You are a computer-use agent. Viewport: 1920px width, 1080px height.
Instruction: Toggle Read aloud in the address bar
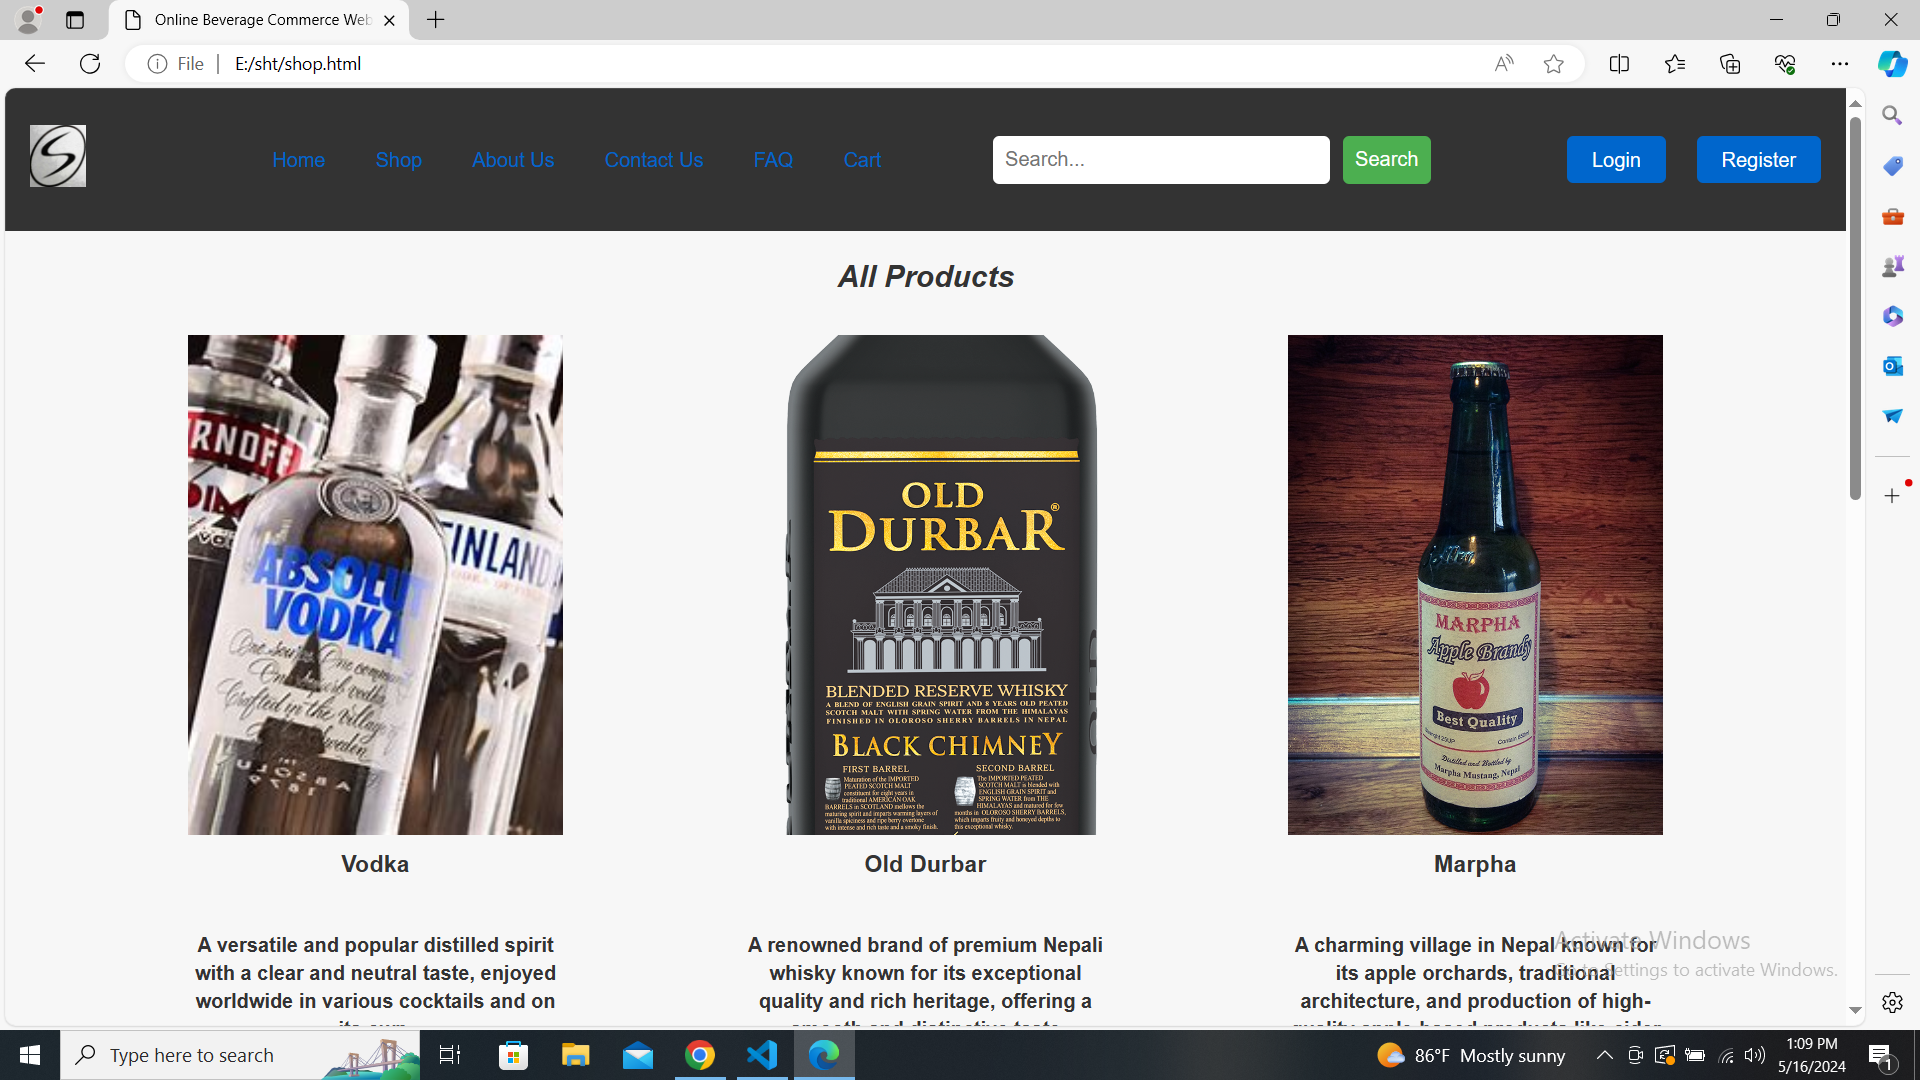1503,63
